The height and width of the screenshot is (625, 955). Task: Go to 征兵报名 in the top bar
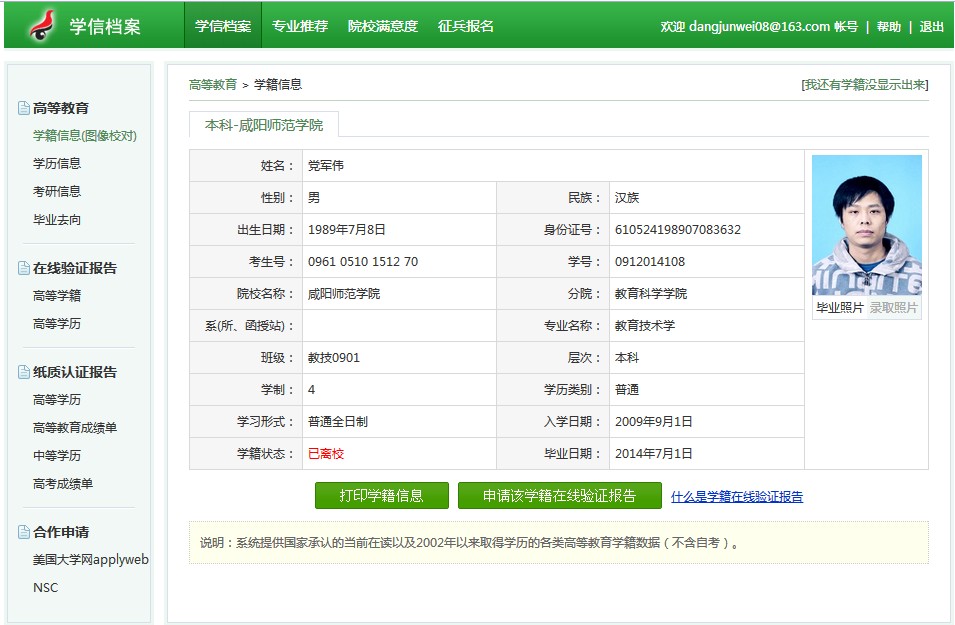[x=466, y=26]
